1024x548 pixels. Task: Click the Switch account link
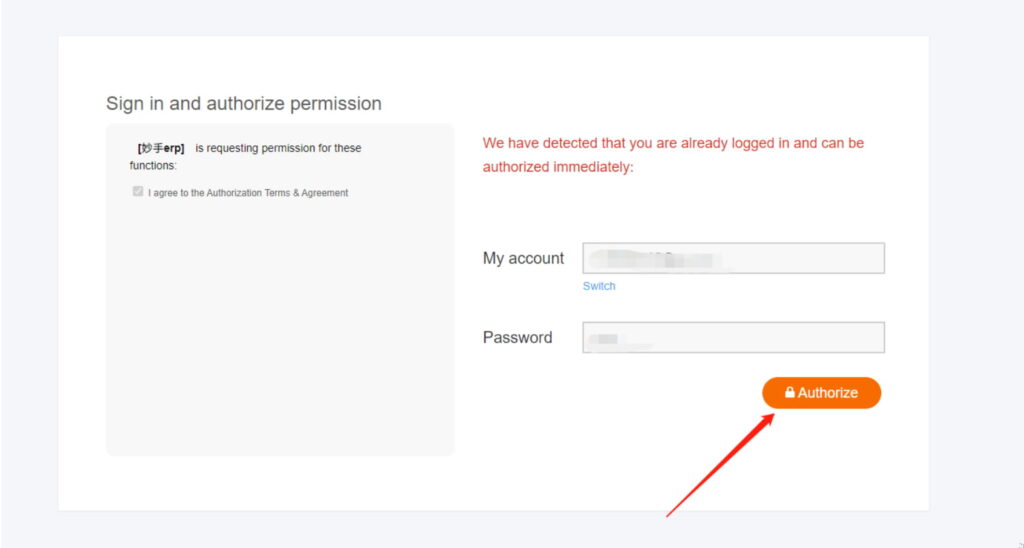pos(599,286)
